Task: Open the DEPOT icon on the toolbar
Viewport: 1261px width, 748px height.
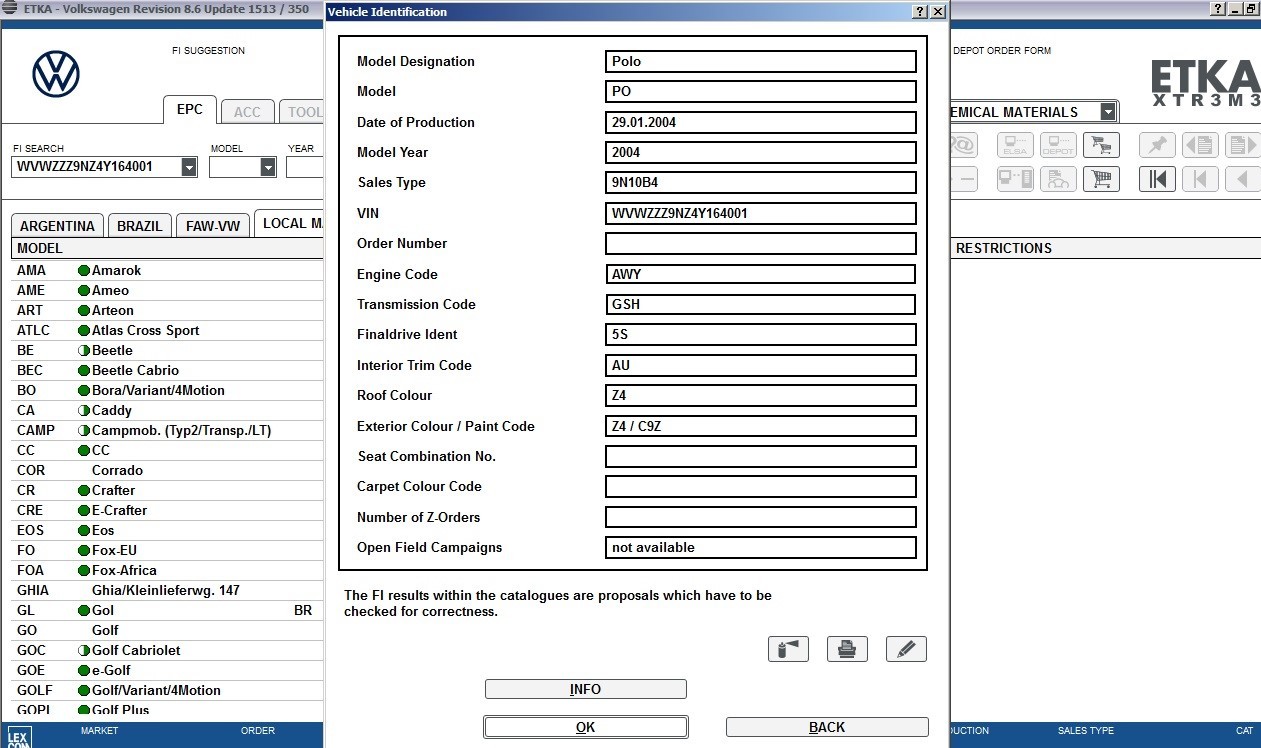Action: click(x=1058, y=145)
